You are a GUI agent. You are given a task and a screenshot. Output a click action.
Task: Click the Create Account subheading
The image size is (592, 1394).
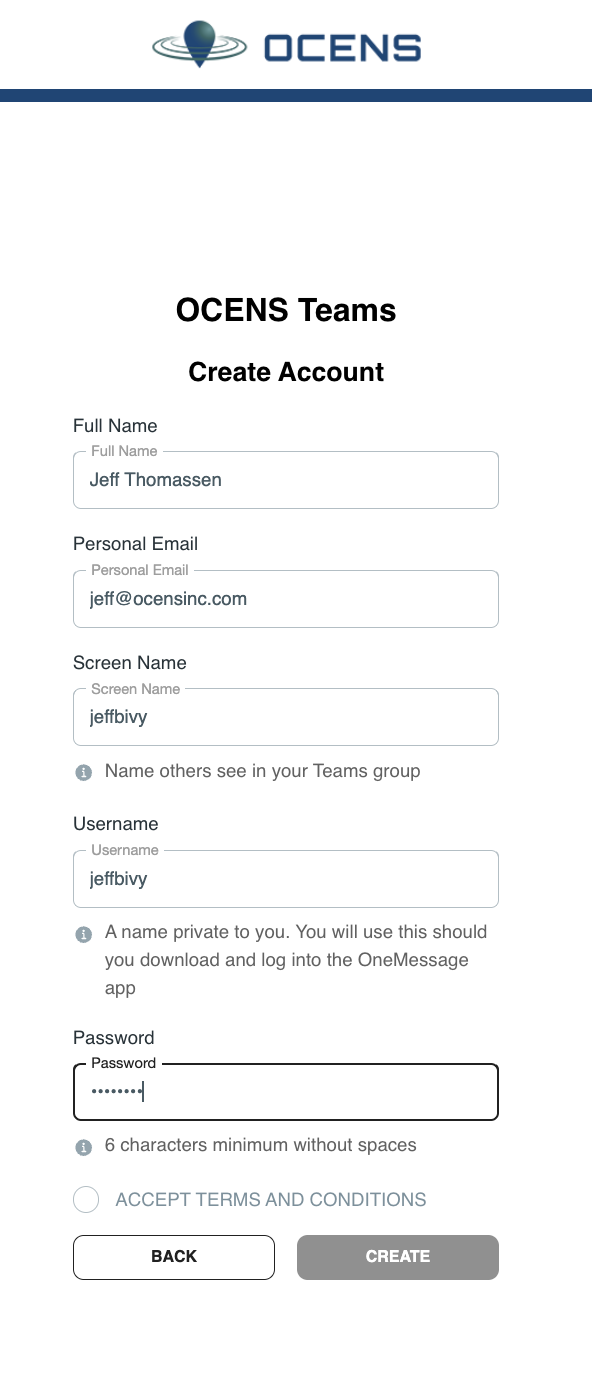[286, 372]
